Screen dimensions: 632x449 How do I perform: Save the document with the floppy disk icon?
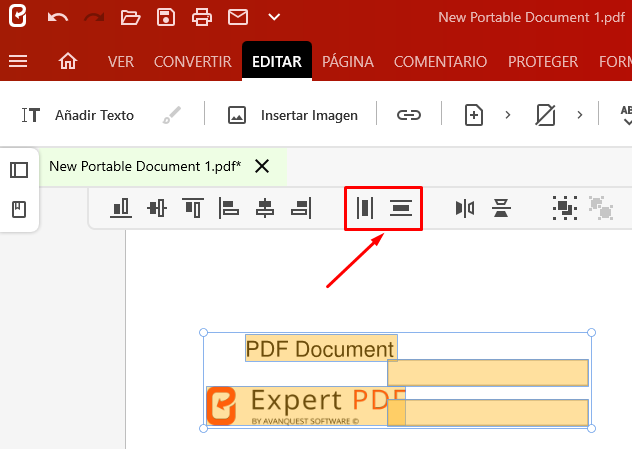tap(166, 17)
